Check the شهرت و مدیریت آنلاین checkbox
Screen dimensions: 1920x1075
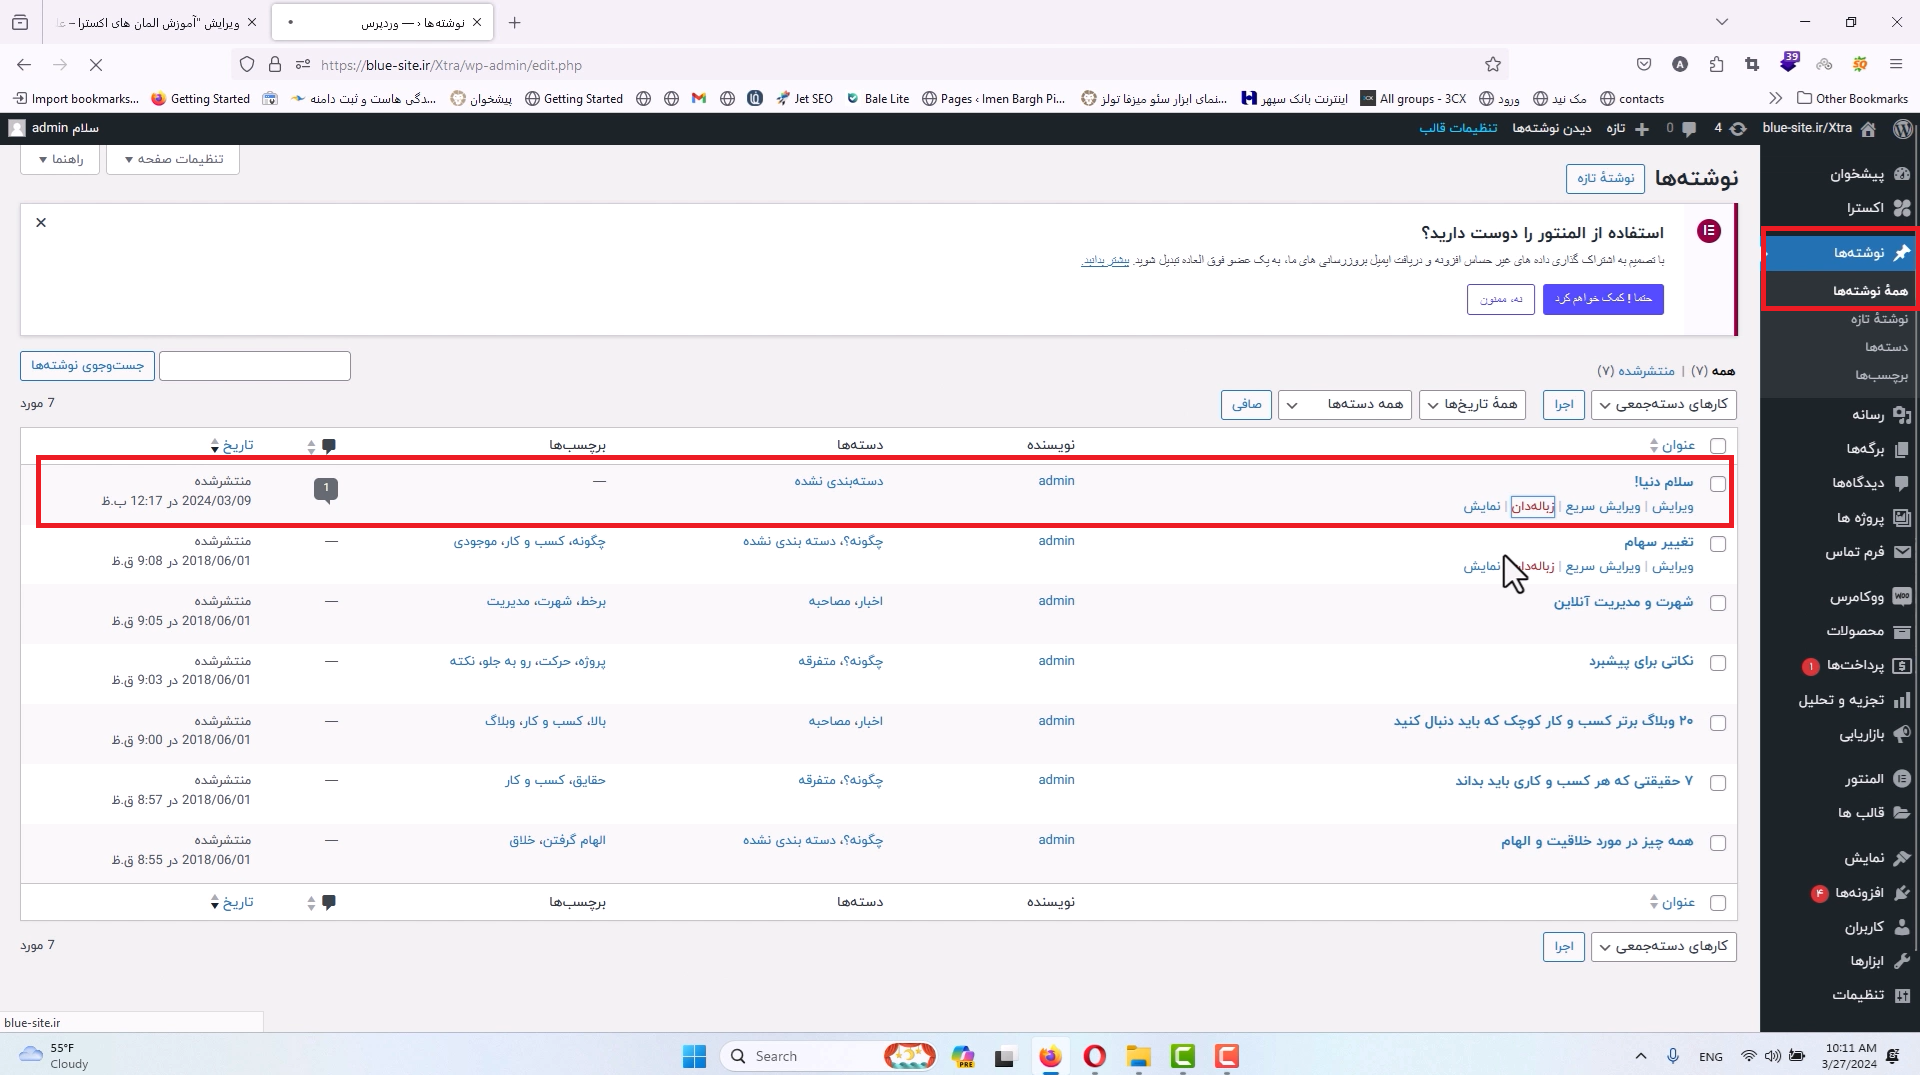1718,604
